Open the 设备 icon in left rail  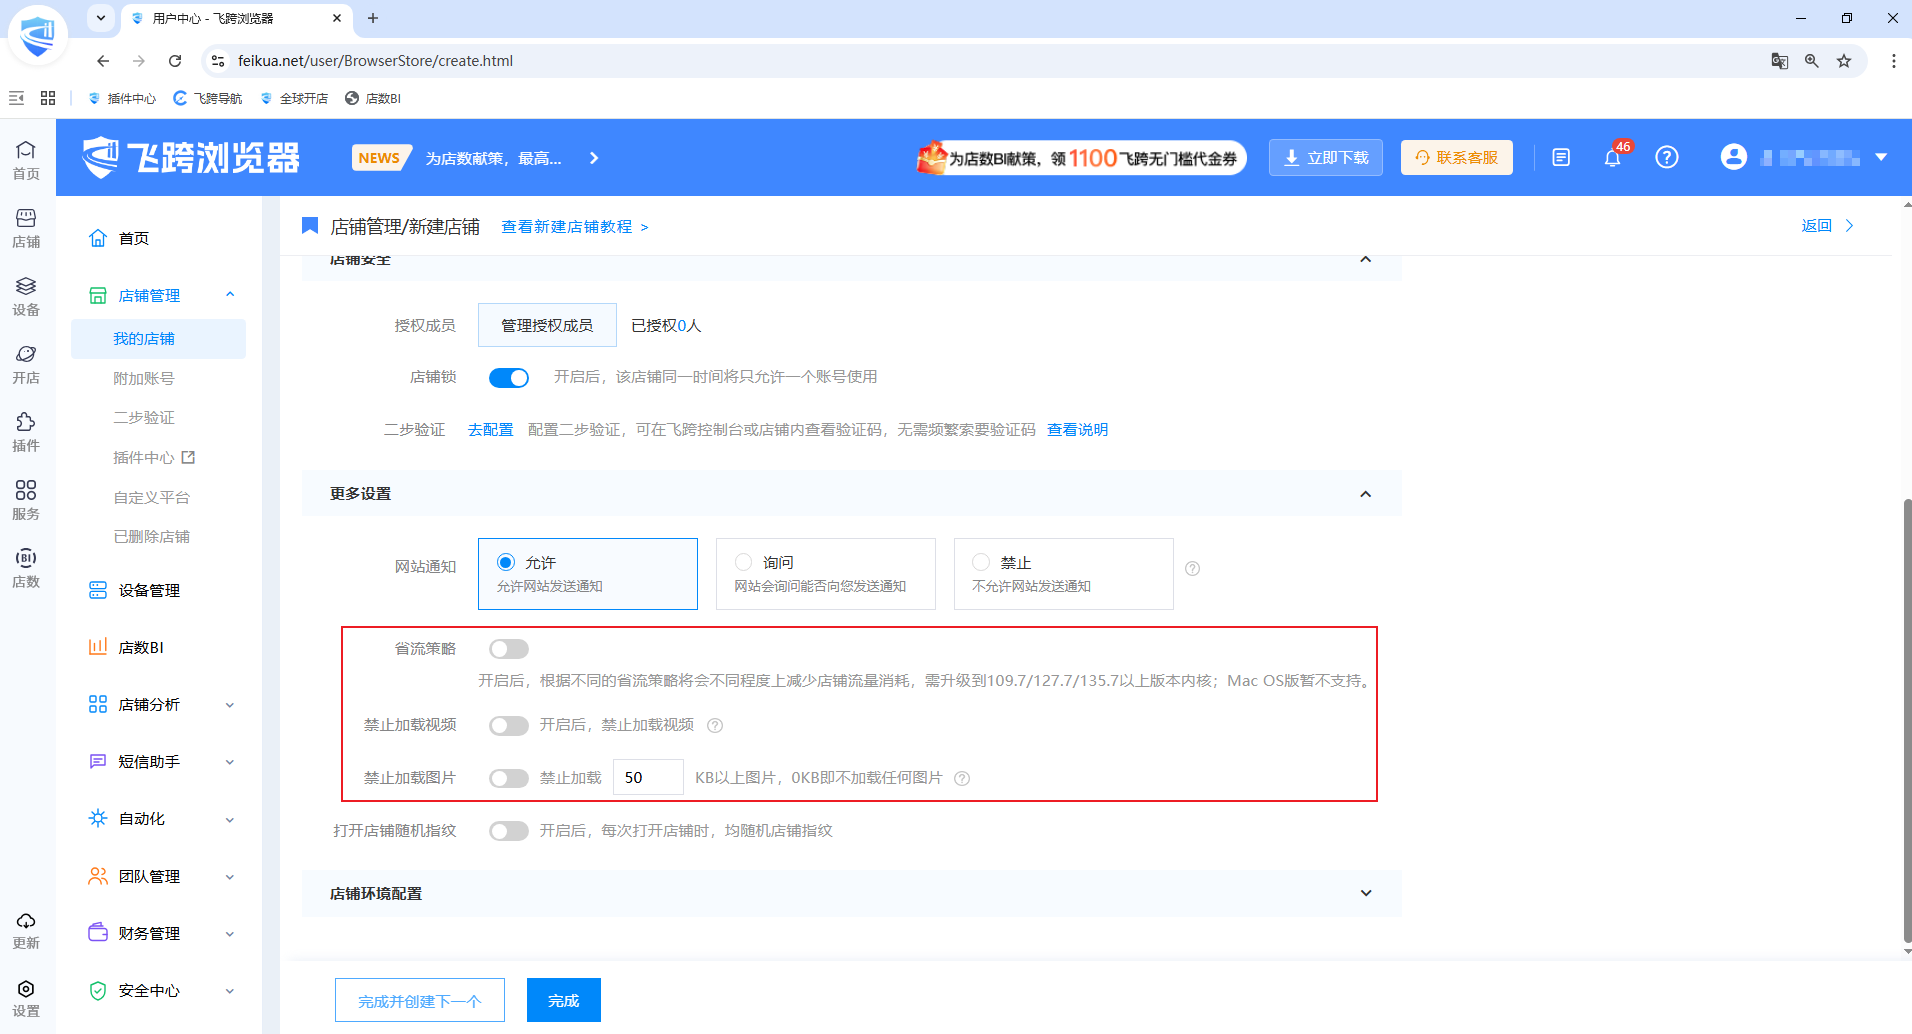pos(26,296)
